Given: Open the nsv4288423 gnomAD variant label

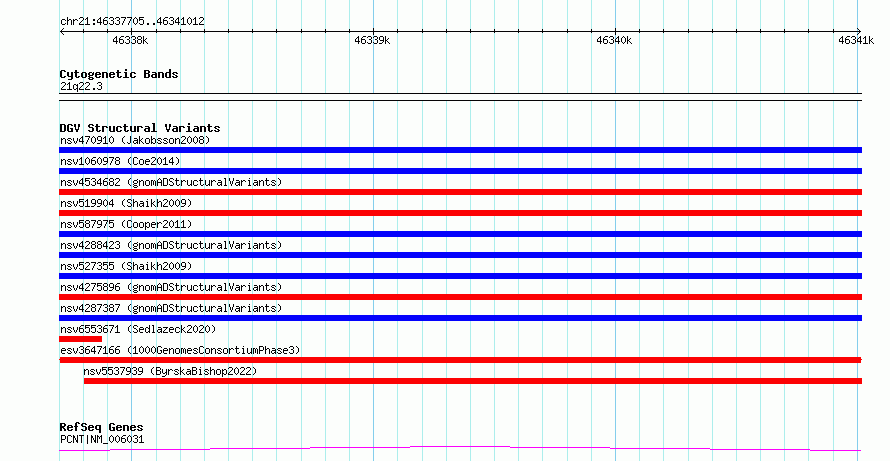Looking at the screenshot, I should pyautogui.click(x=171, y=245).
